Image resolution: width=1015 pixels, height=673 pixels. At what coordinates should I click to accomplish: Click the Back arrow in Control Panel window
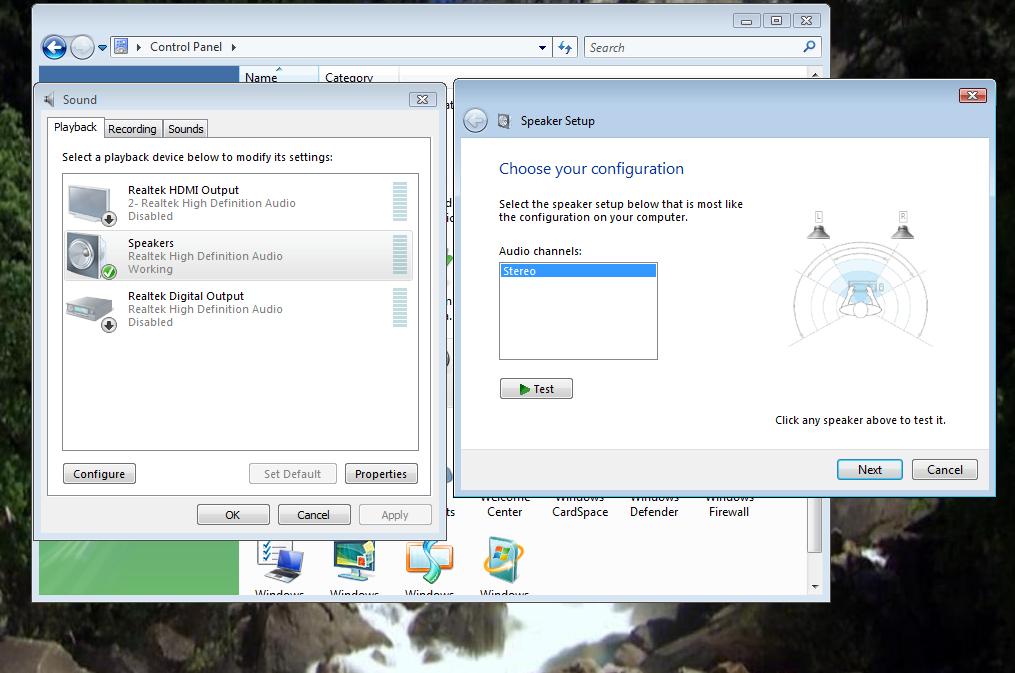(54, 47)
